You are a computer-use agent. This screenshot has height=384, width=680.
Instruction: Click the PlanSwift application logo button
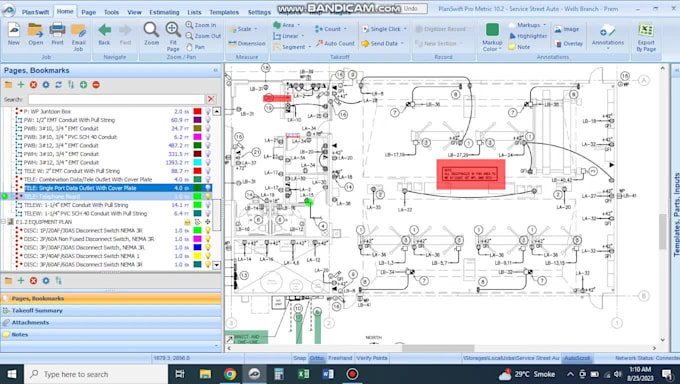pos(8,10)
